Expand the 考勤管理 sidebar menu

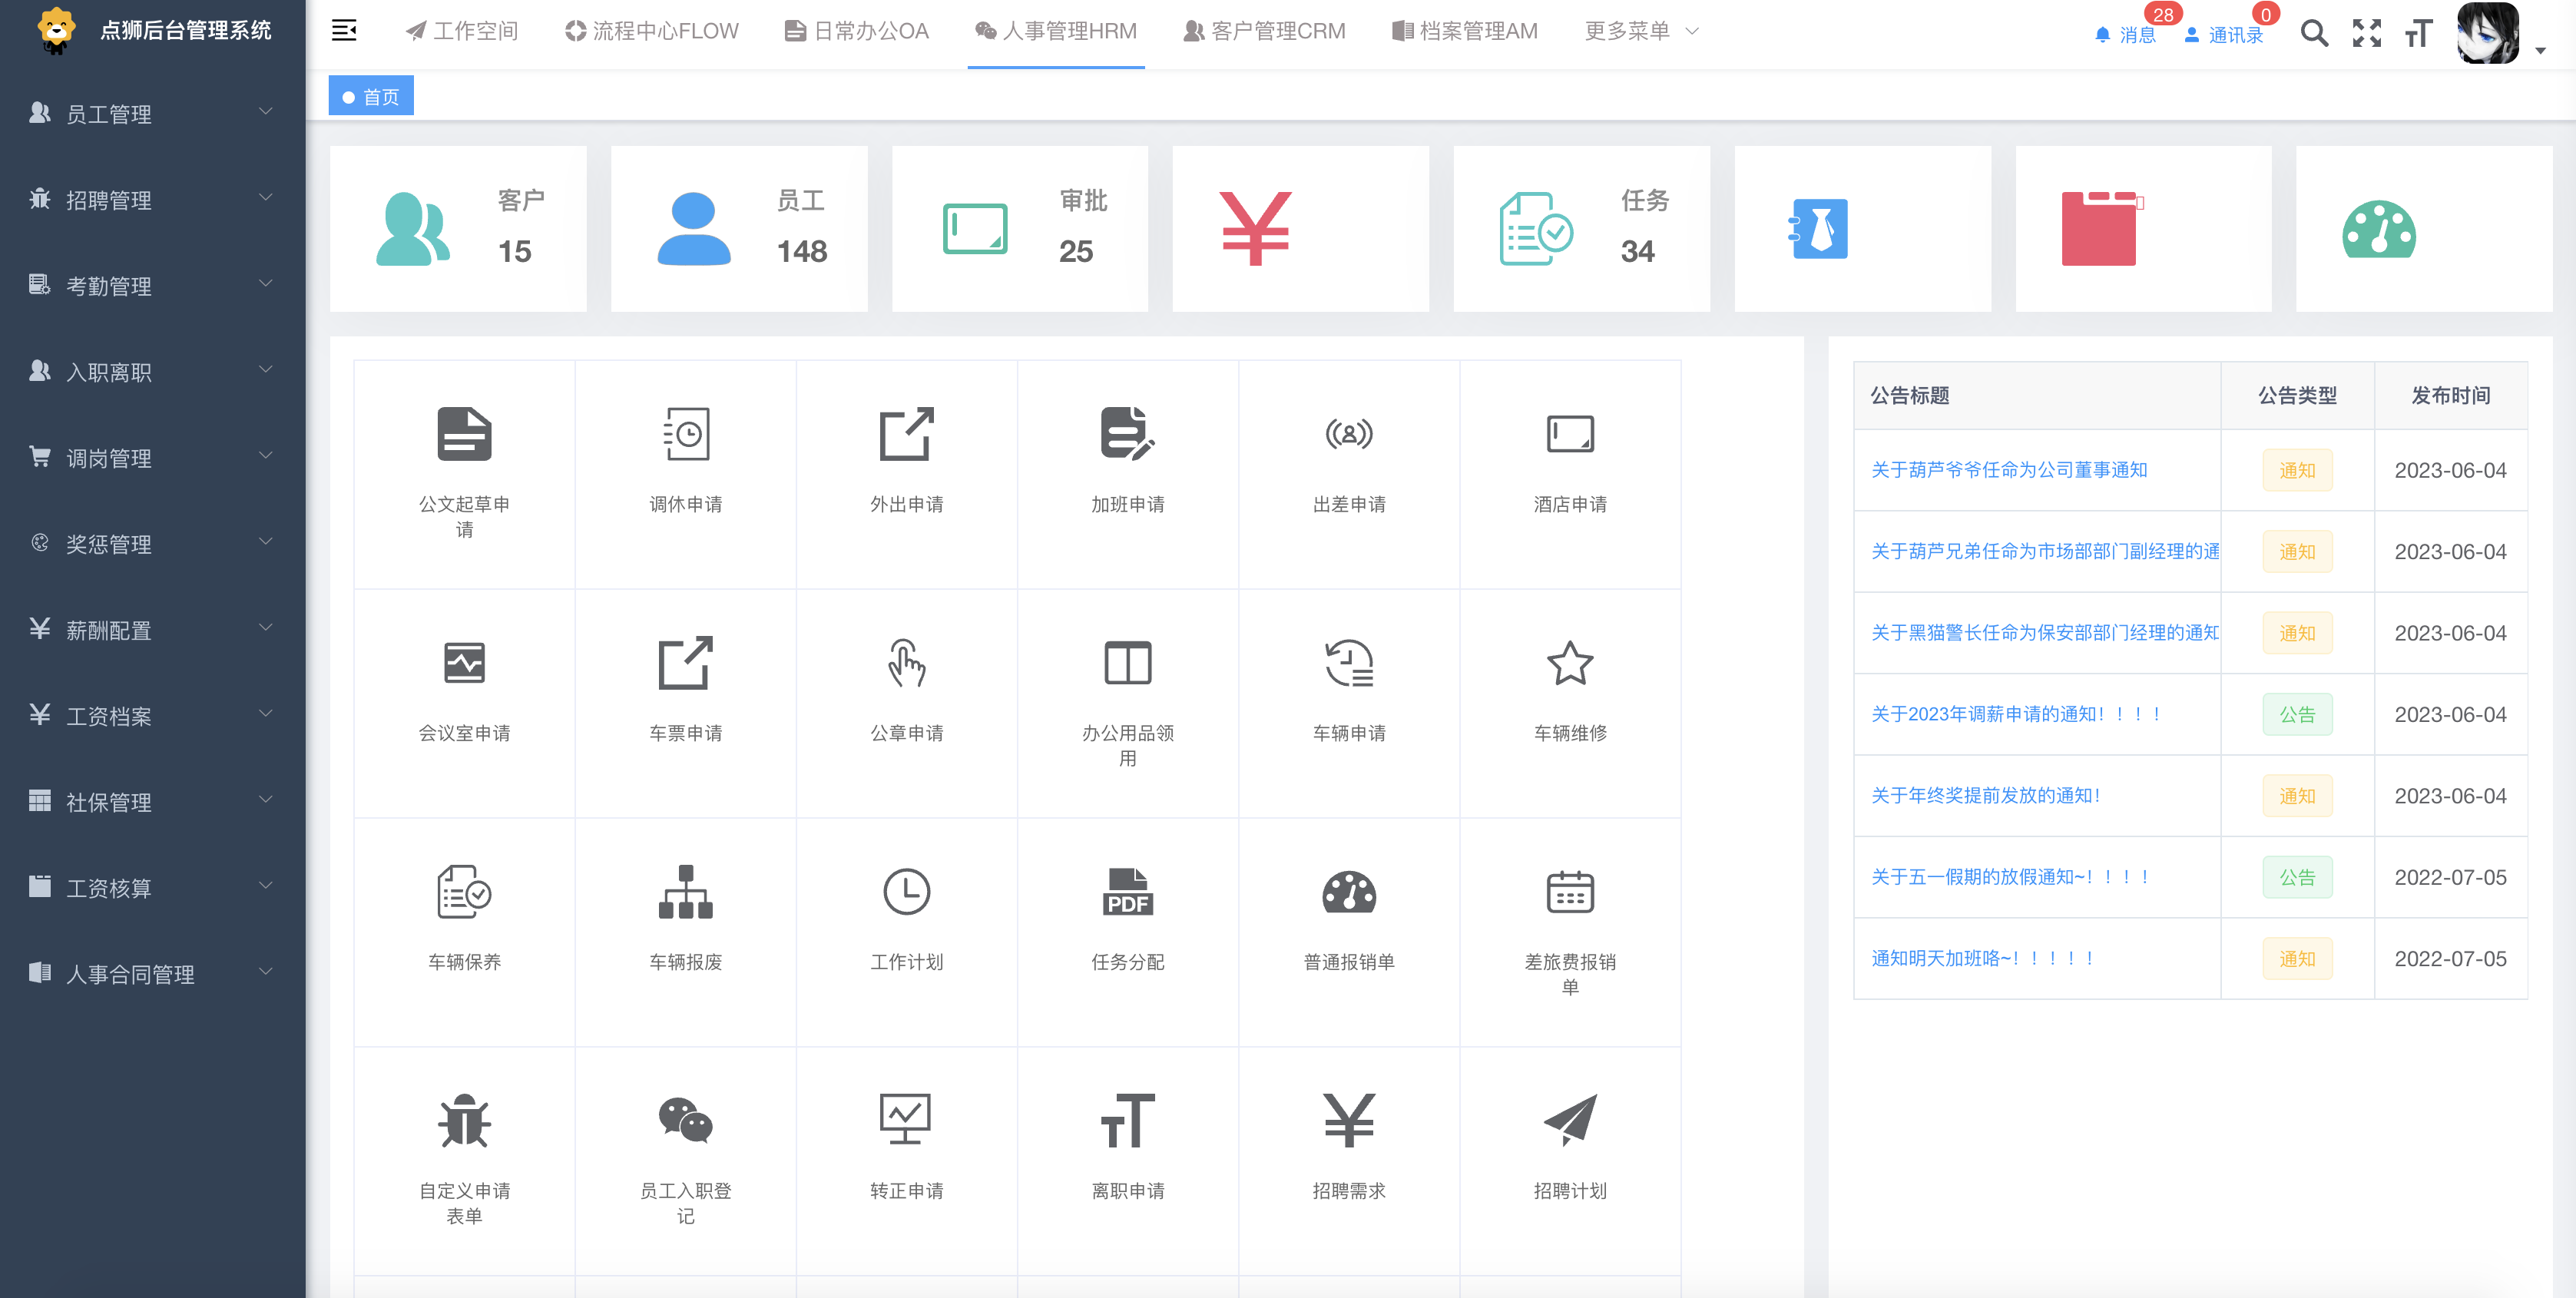click(x=152, y=285)
